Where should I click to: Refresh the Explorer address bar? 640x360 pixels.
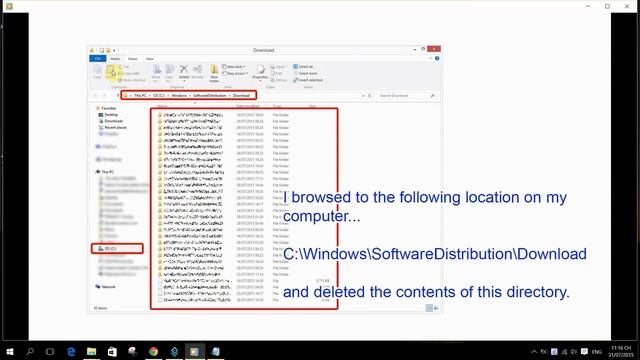pos(370,96)
